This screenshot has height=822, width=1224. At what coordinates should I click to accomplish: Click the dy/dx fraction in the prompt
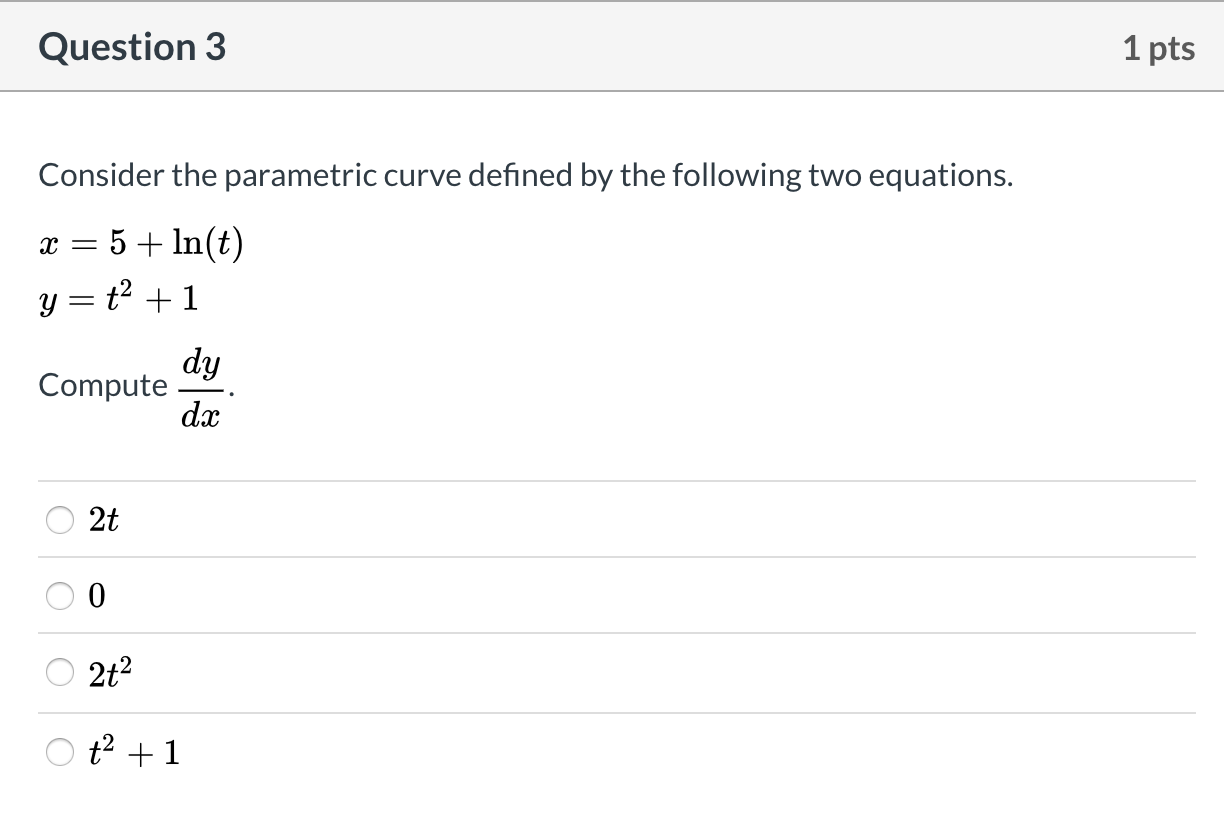pyautogui.click(x=201, y=383)
